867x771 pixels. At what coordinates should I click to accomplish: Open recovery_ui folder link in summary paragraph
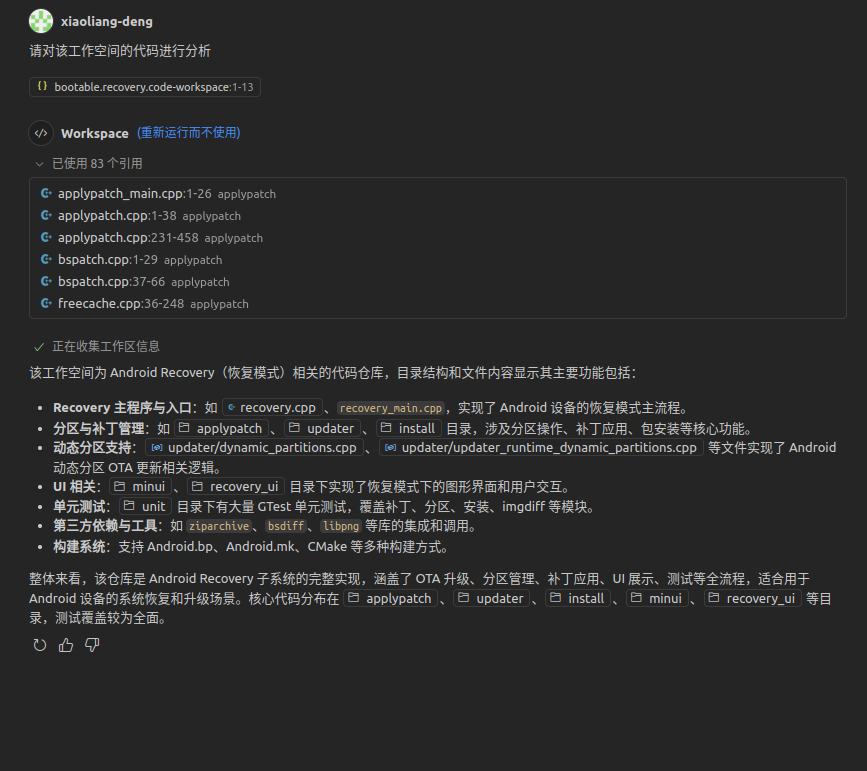click(753, 598)
